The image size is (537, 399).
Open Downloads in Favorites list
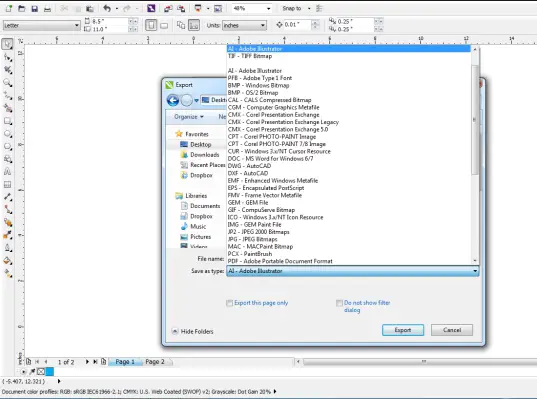[x=204, y=155]
